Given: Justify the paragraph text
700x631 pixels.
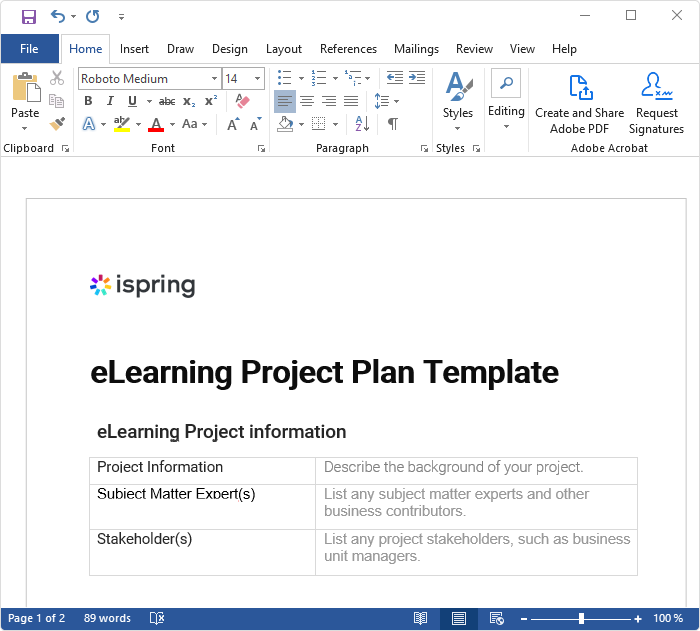Looking at the screenshot, I should (x=351, y=101).
